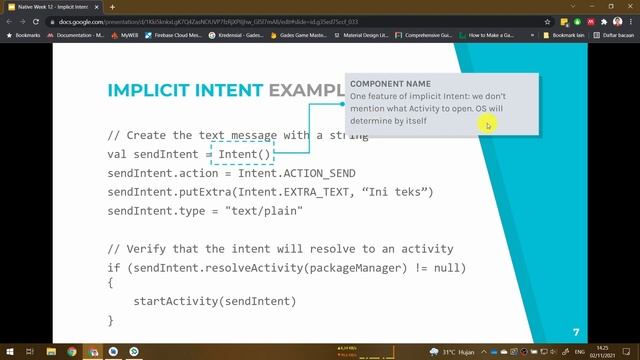
Task: Open the Daftar bacaan reading list
Action: [614, 36]
